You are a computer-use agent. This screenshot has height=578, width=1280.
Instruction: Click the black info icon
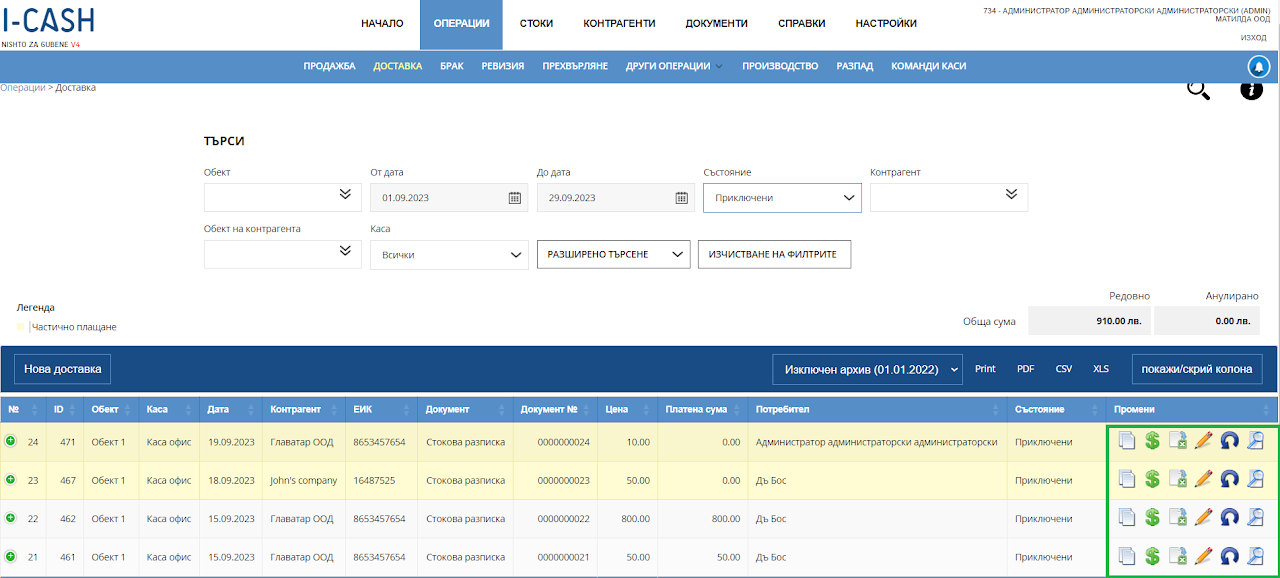tap(1252, 89)
